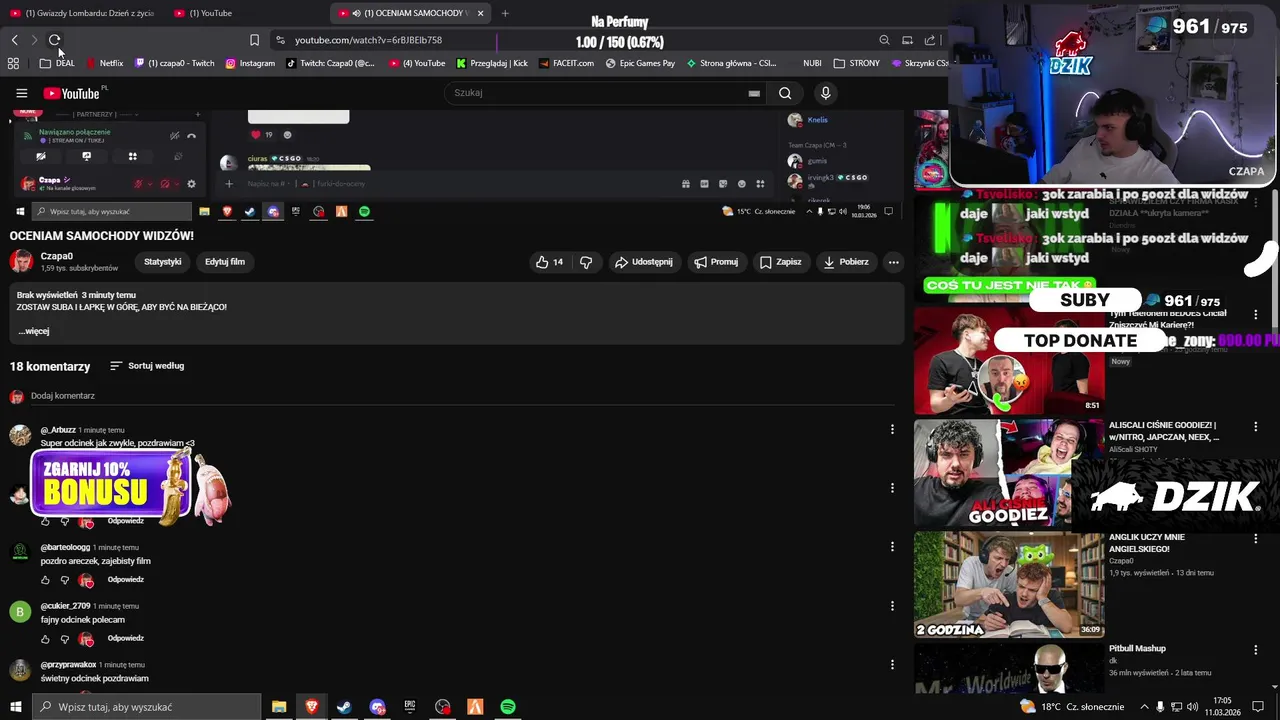Like the video with thumbs up (14)
This screenshot has height=720, width=1280.
click(x=549, y=262)
